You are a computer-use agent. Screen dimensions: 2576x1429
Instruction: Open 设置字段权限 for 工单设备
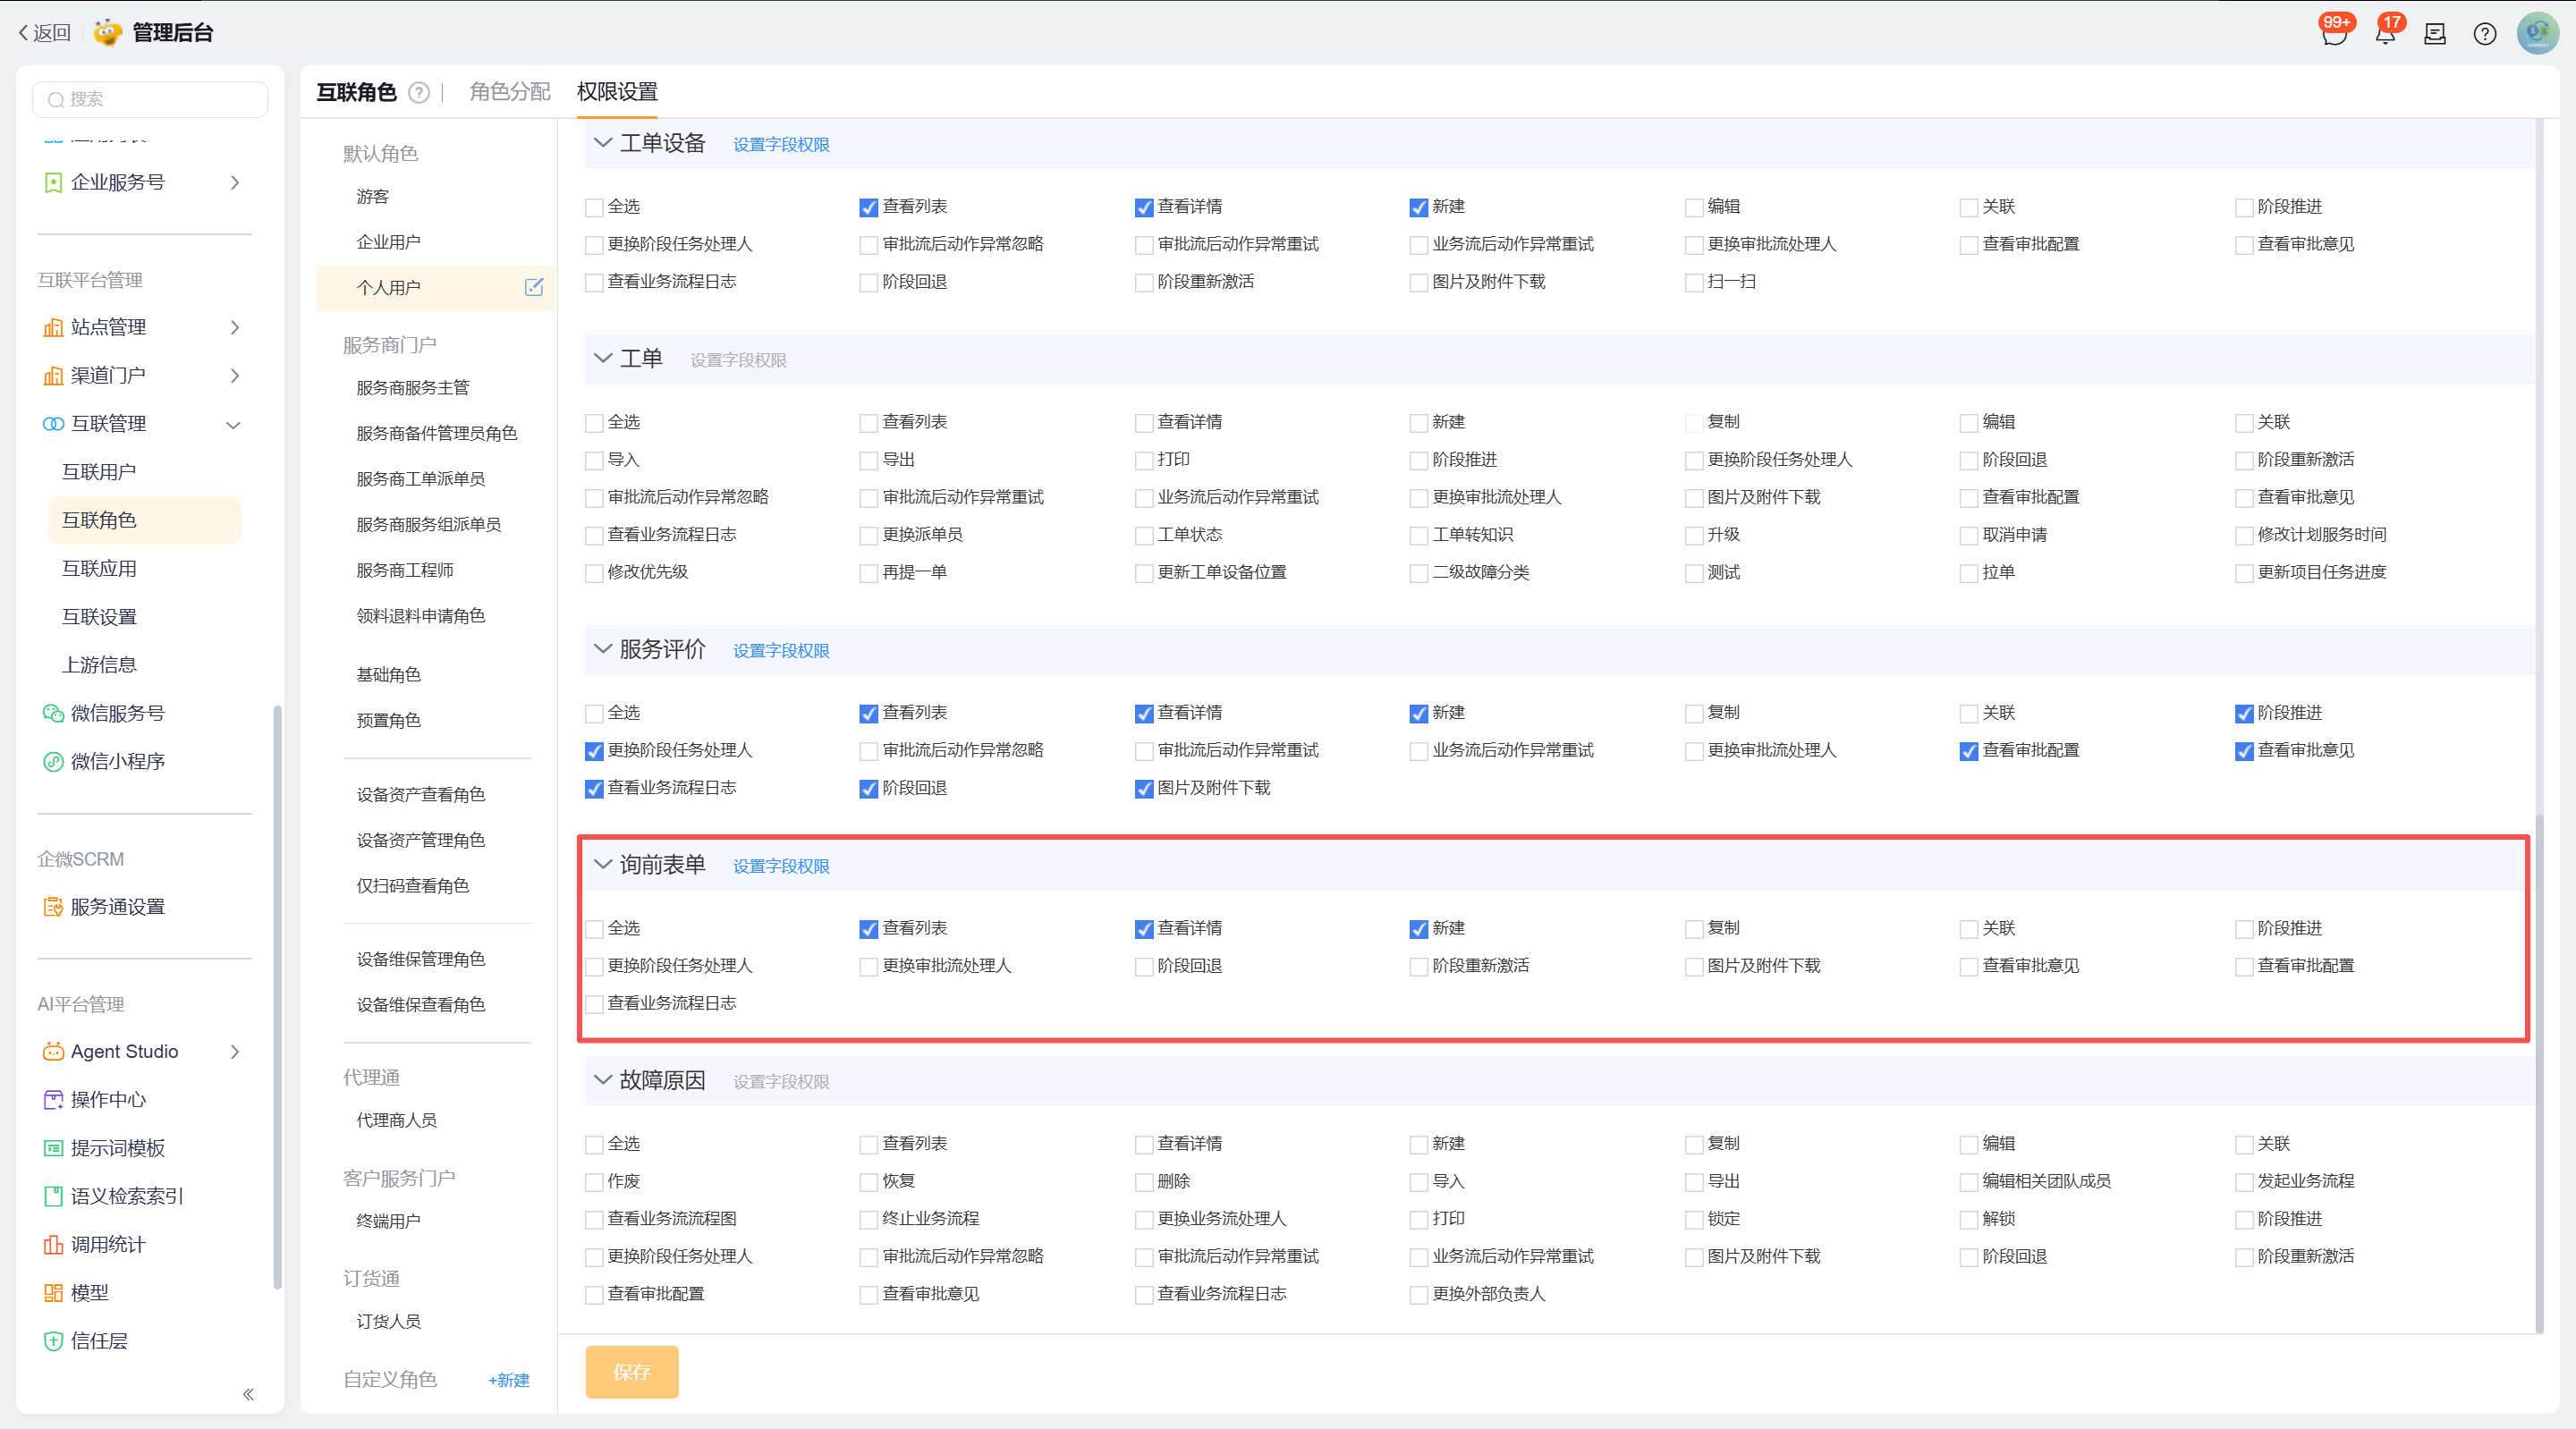click(x=781, y=145)
